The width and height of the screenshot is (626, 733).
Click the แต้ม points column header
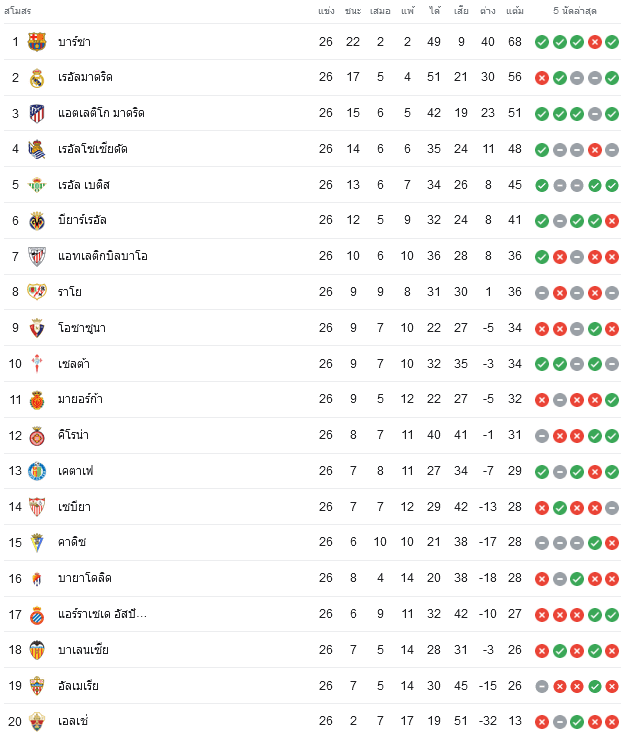coord(515,11)
